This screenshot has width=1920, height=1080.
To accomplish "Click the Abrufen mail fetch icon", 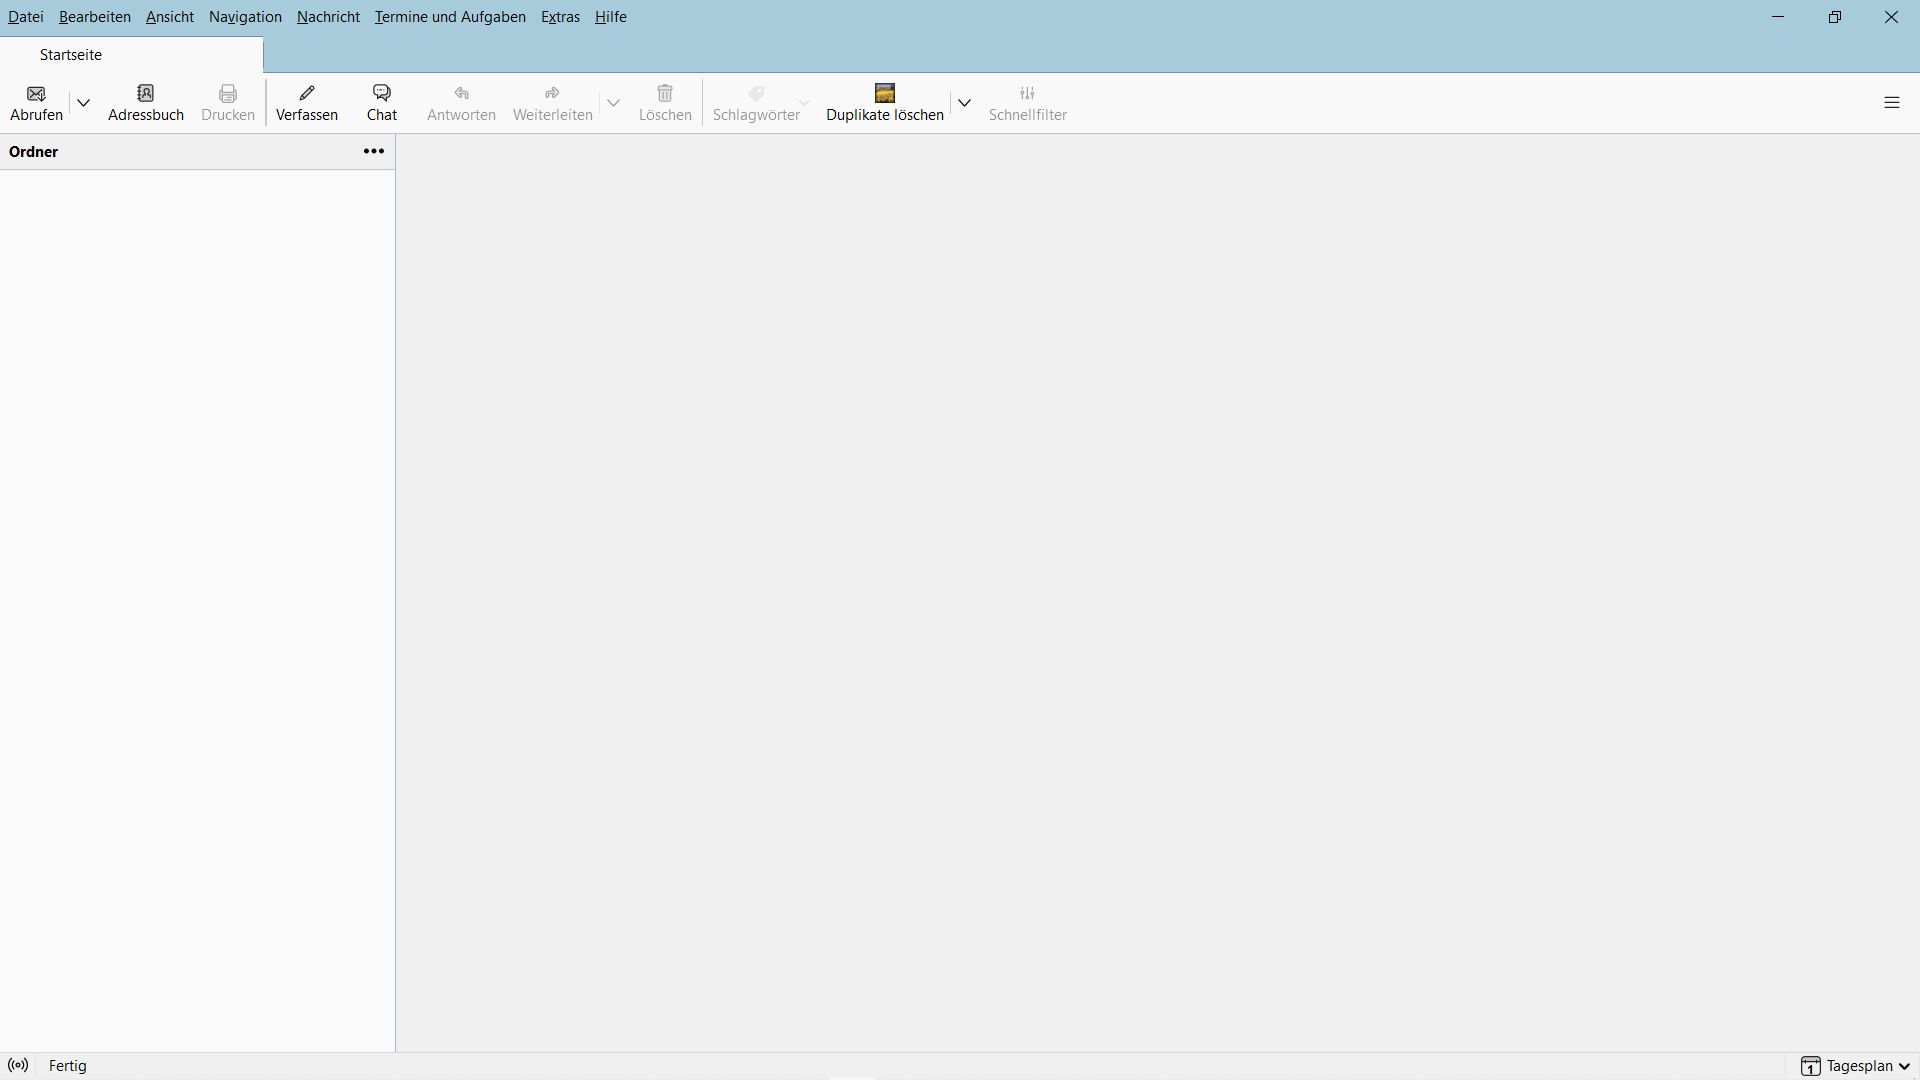I will 36,94.
